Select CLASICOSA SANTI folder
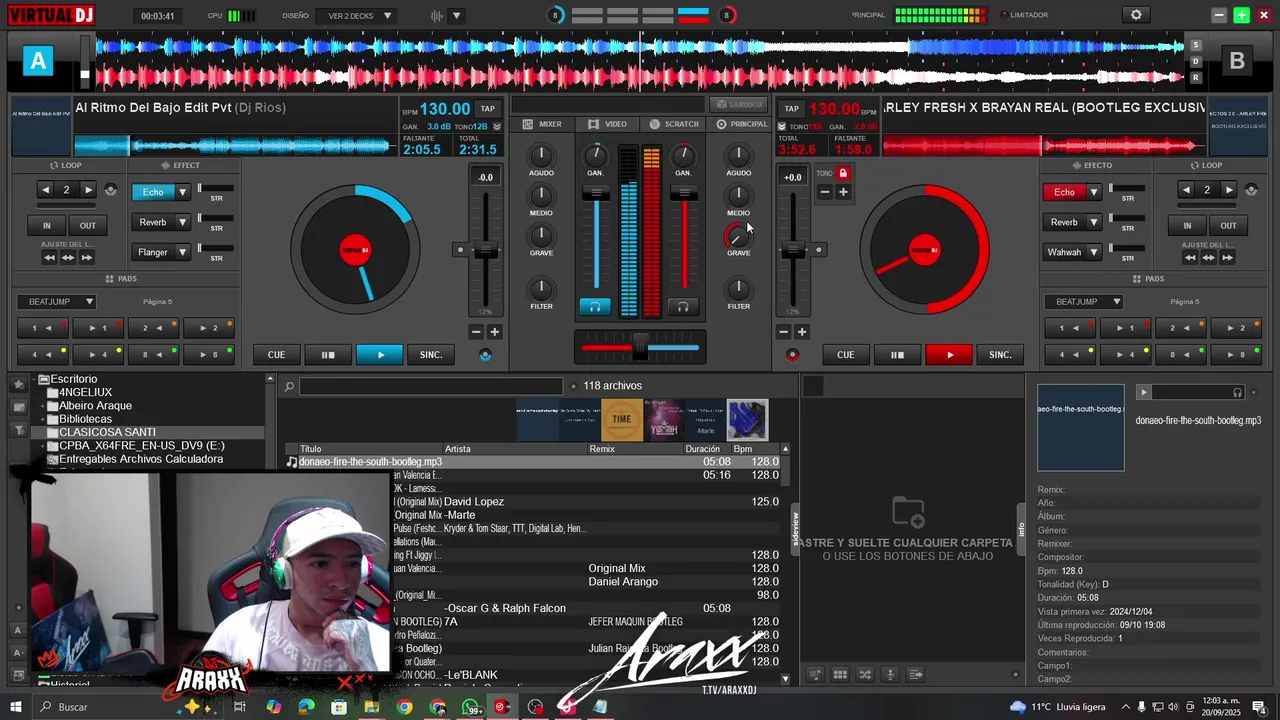1280x720 pixels. pyautogui.click(x=107, y=432)
